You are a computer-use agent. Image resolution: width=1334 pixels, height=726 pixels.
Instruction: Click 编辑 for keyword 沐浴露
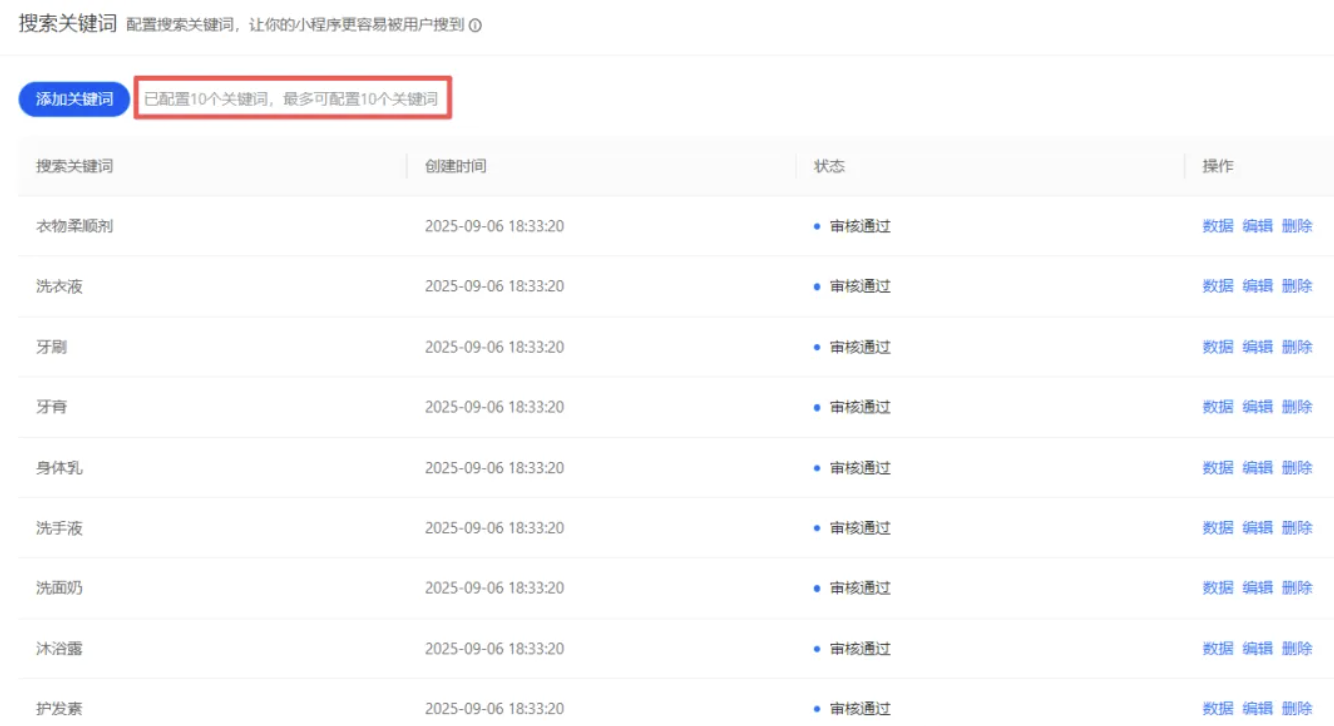tap(1259, 648)
